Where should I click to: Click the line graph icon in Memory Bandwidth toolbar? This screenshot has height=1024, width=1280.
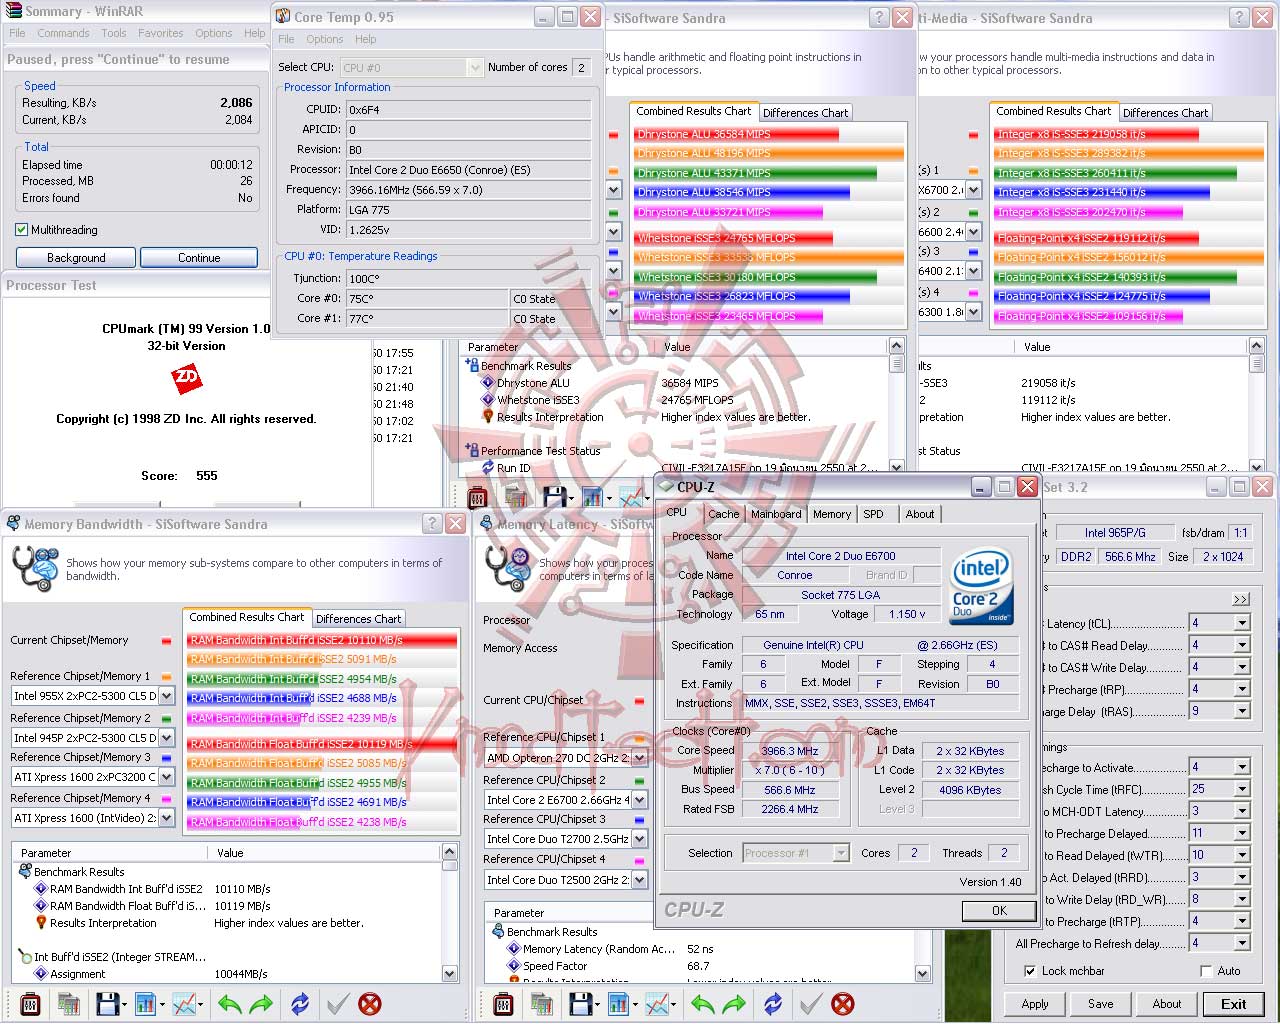(x=185, y=1003)
